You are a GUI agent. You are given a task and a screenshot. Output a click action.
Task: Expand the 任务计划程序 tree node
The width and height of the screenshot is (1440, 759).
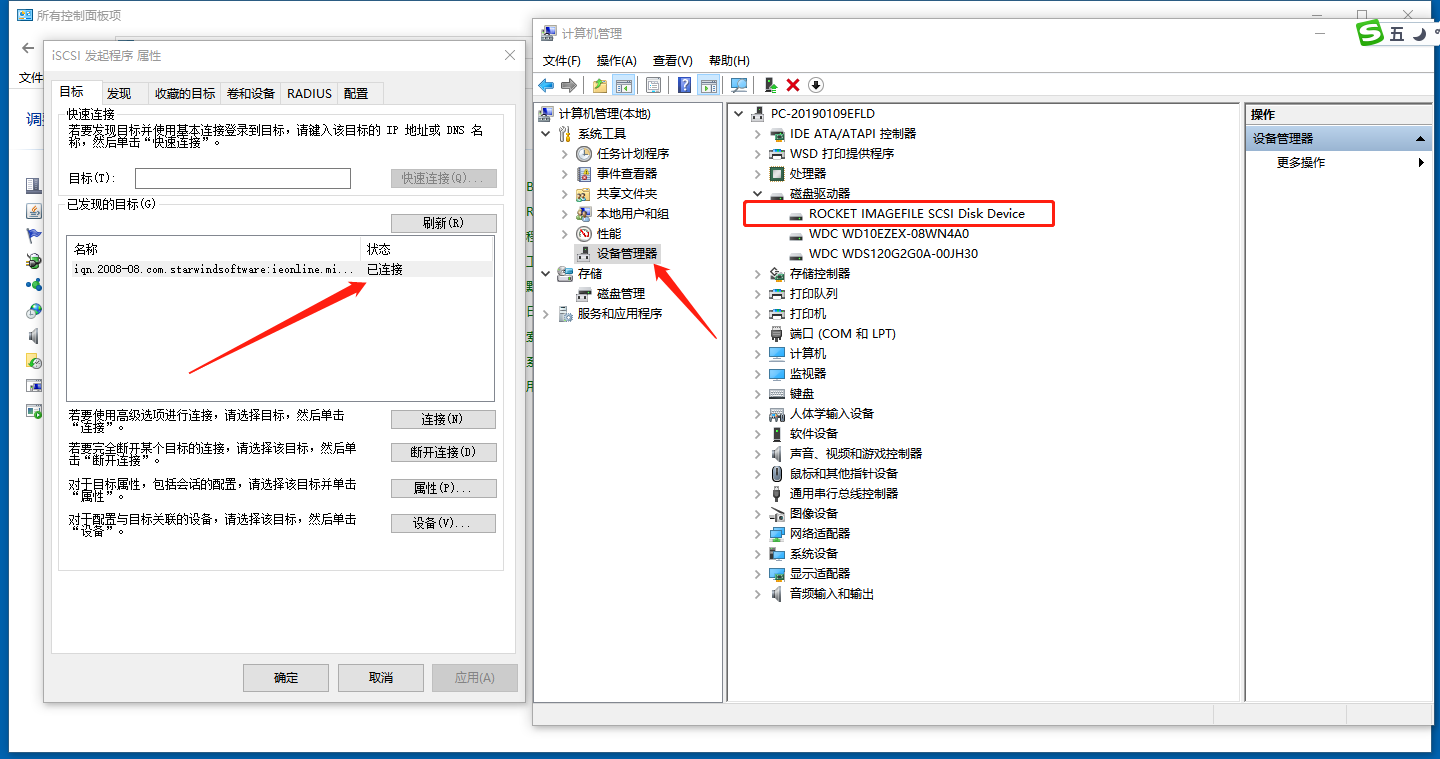click(565, 153)
